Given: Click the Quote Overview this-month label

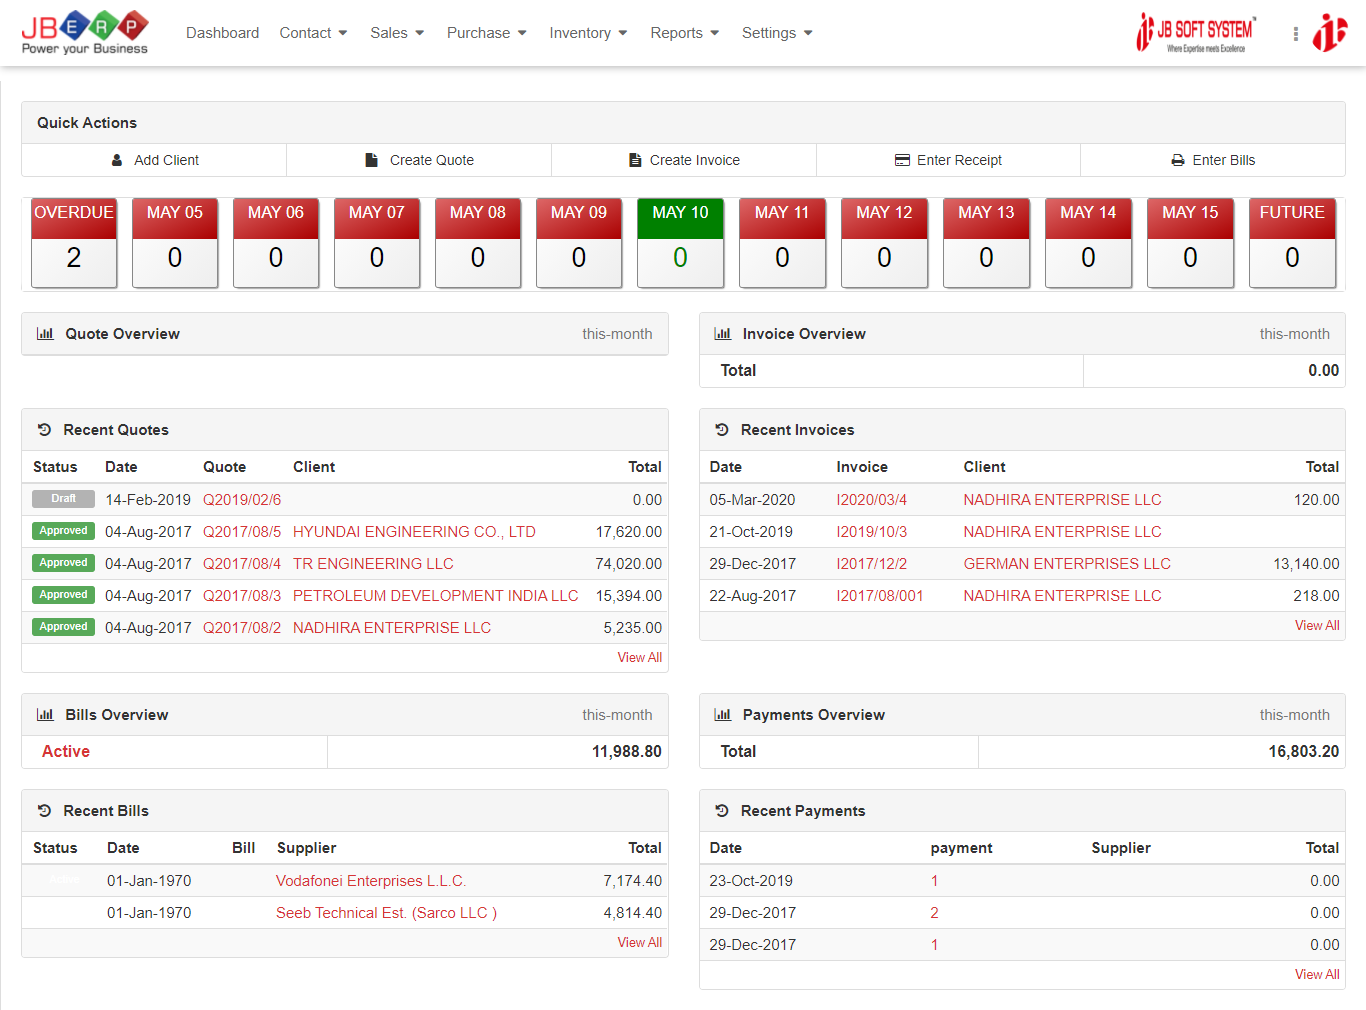Looking at the screenshot, I should click(x=617, y=334).
